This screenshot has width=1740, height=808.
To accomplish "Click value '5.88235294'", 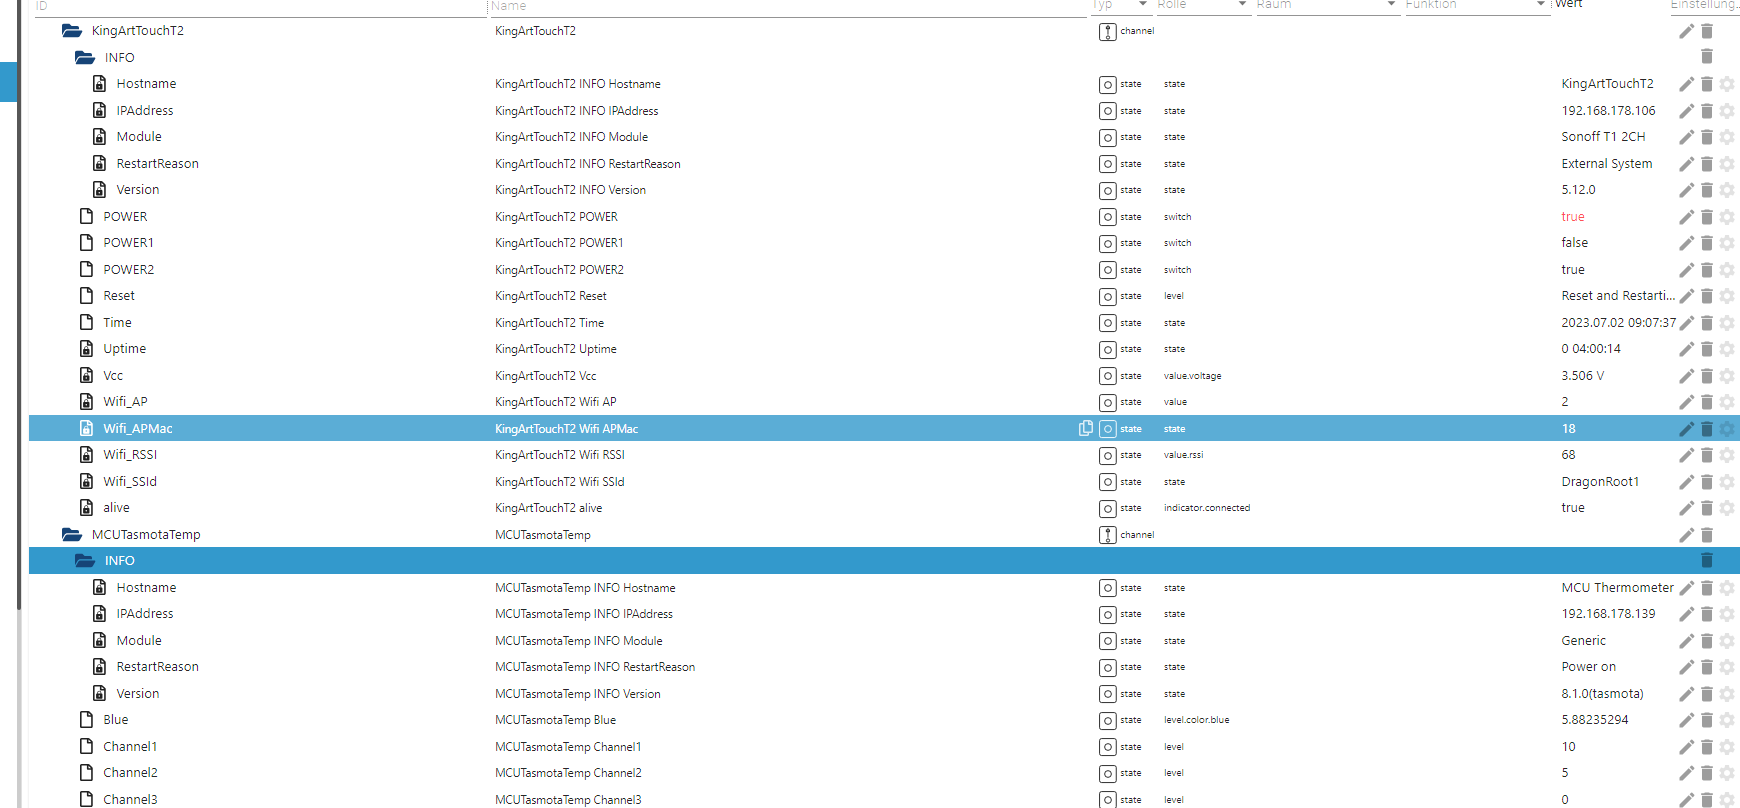I will click(x=1594, y=720).
